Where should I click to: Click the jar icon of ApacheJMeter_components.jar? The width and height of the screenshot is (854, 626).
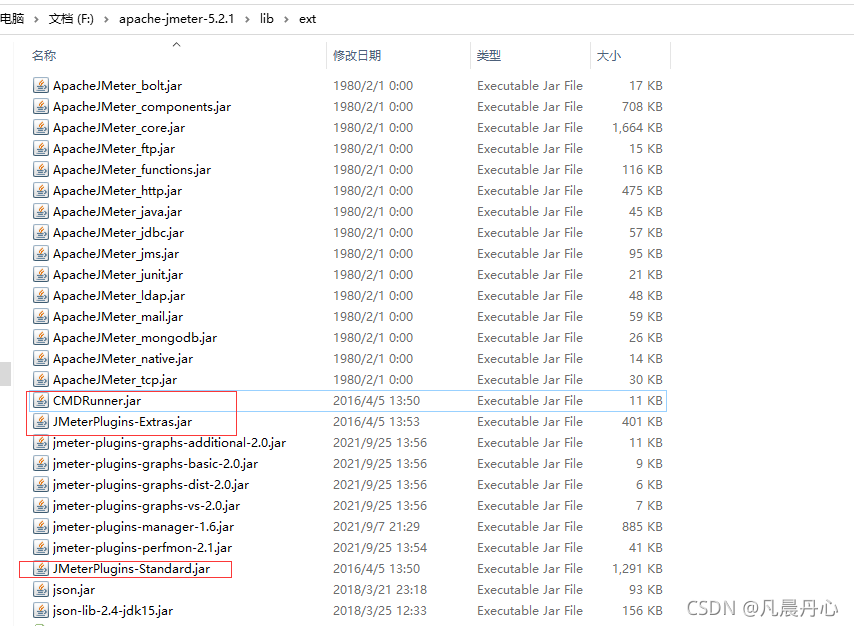click(41, 106)
